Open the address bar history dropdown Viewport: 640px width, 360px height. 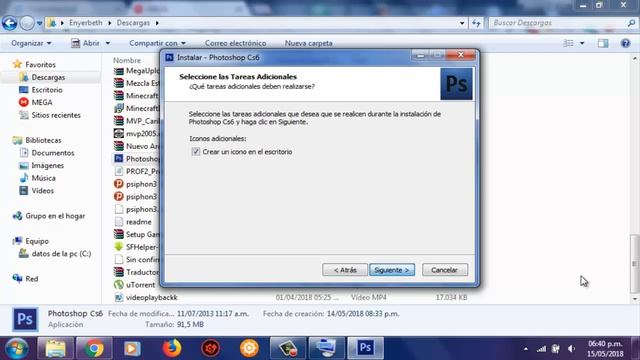click(x=462, y=23)
